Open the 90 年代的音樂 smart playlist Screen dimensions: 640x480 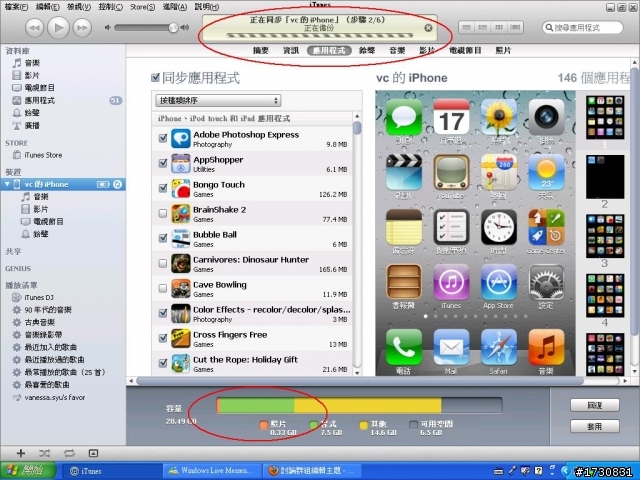point(48,310)
